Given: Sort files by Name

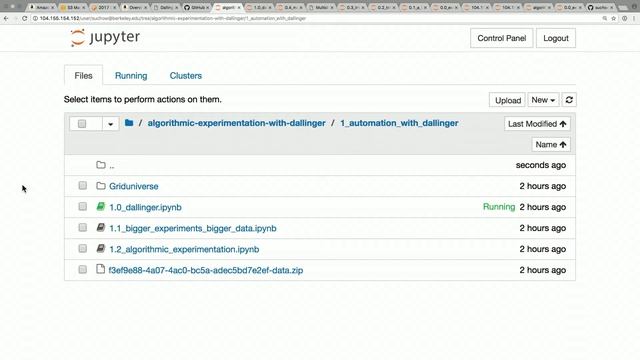Looking at the screenshot, I should tap(551, 144).
